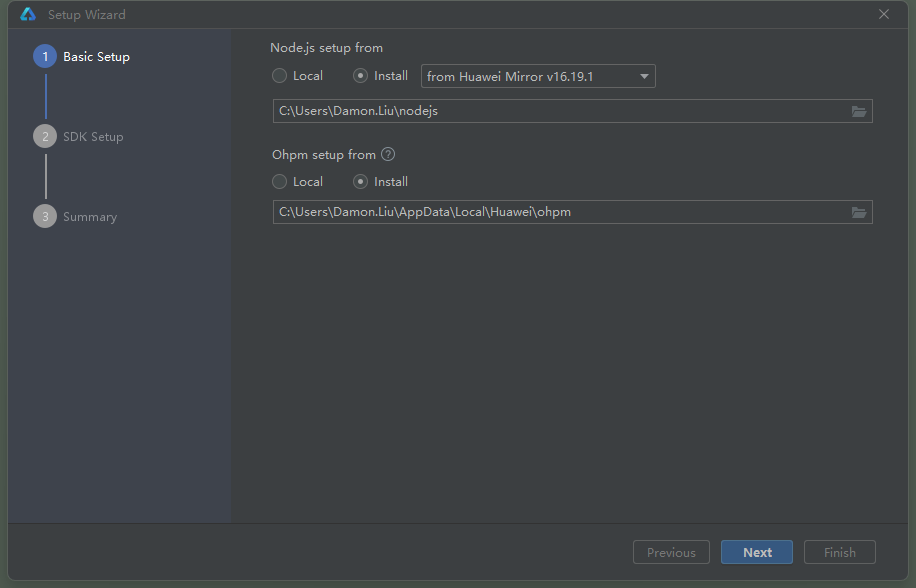Image resolution: width=916 pixels, height=588 pixels.
Task: Click step 1 circle icon
Action: [45, 57]
